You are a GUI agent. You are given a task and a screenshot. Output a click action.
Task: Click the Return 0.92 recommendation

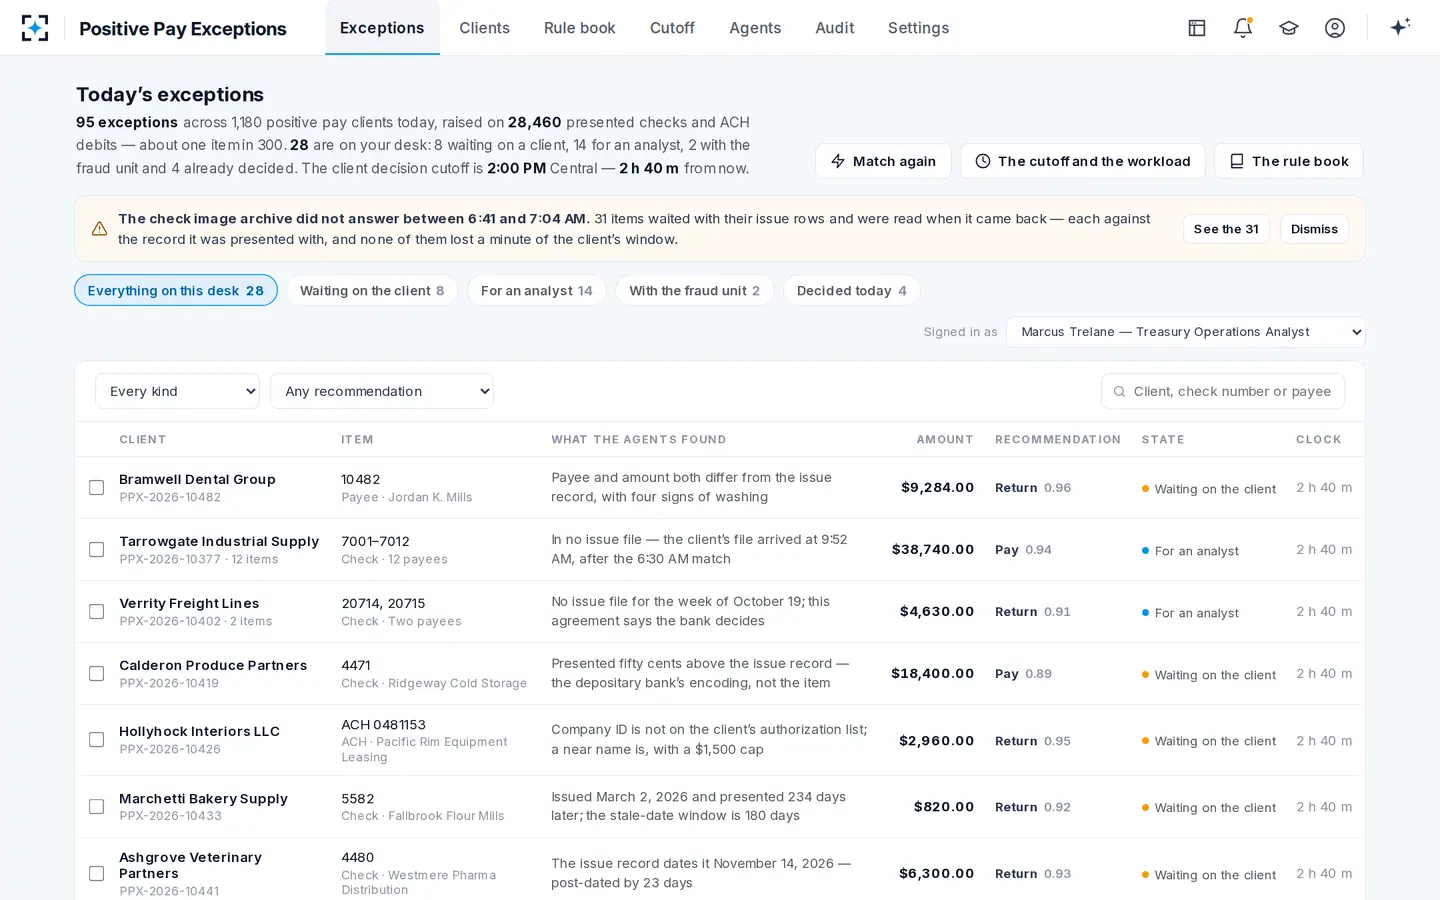tap(1033, 807)
